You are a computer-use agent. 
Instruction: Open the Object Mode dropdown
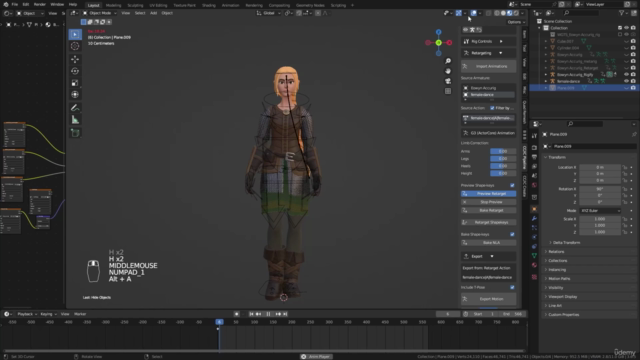point(100,13)
